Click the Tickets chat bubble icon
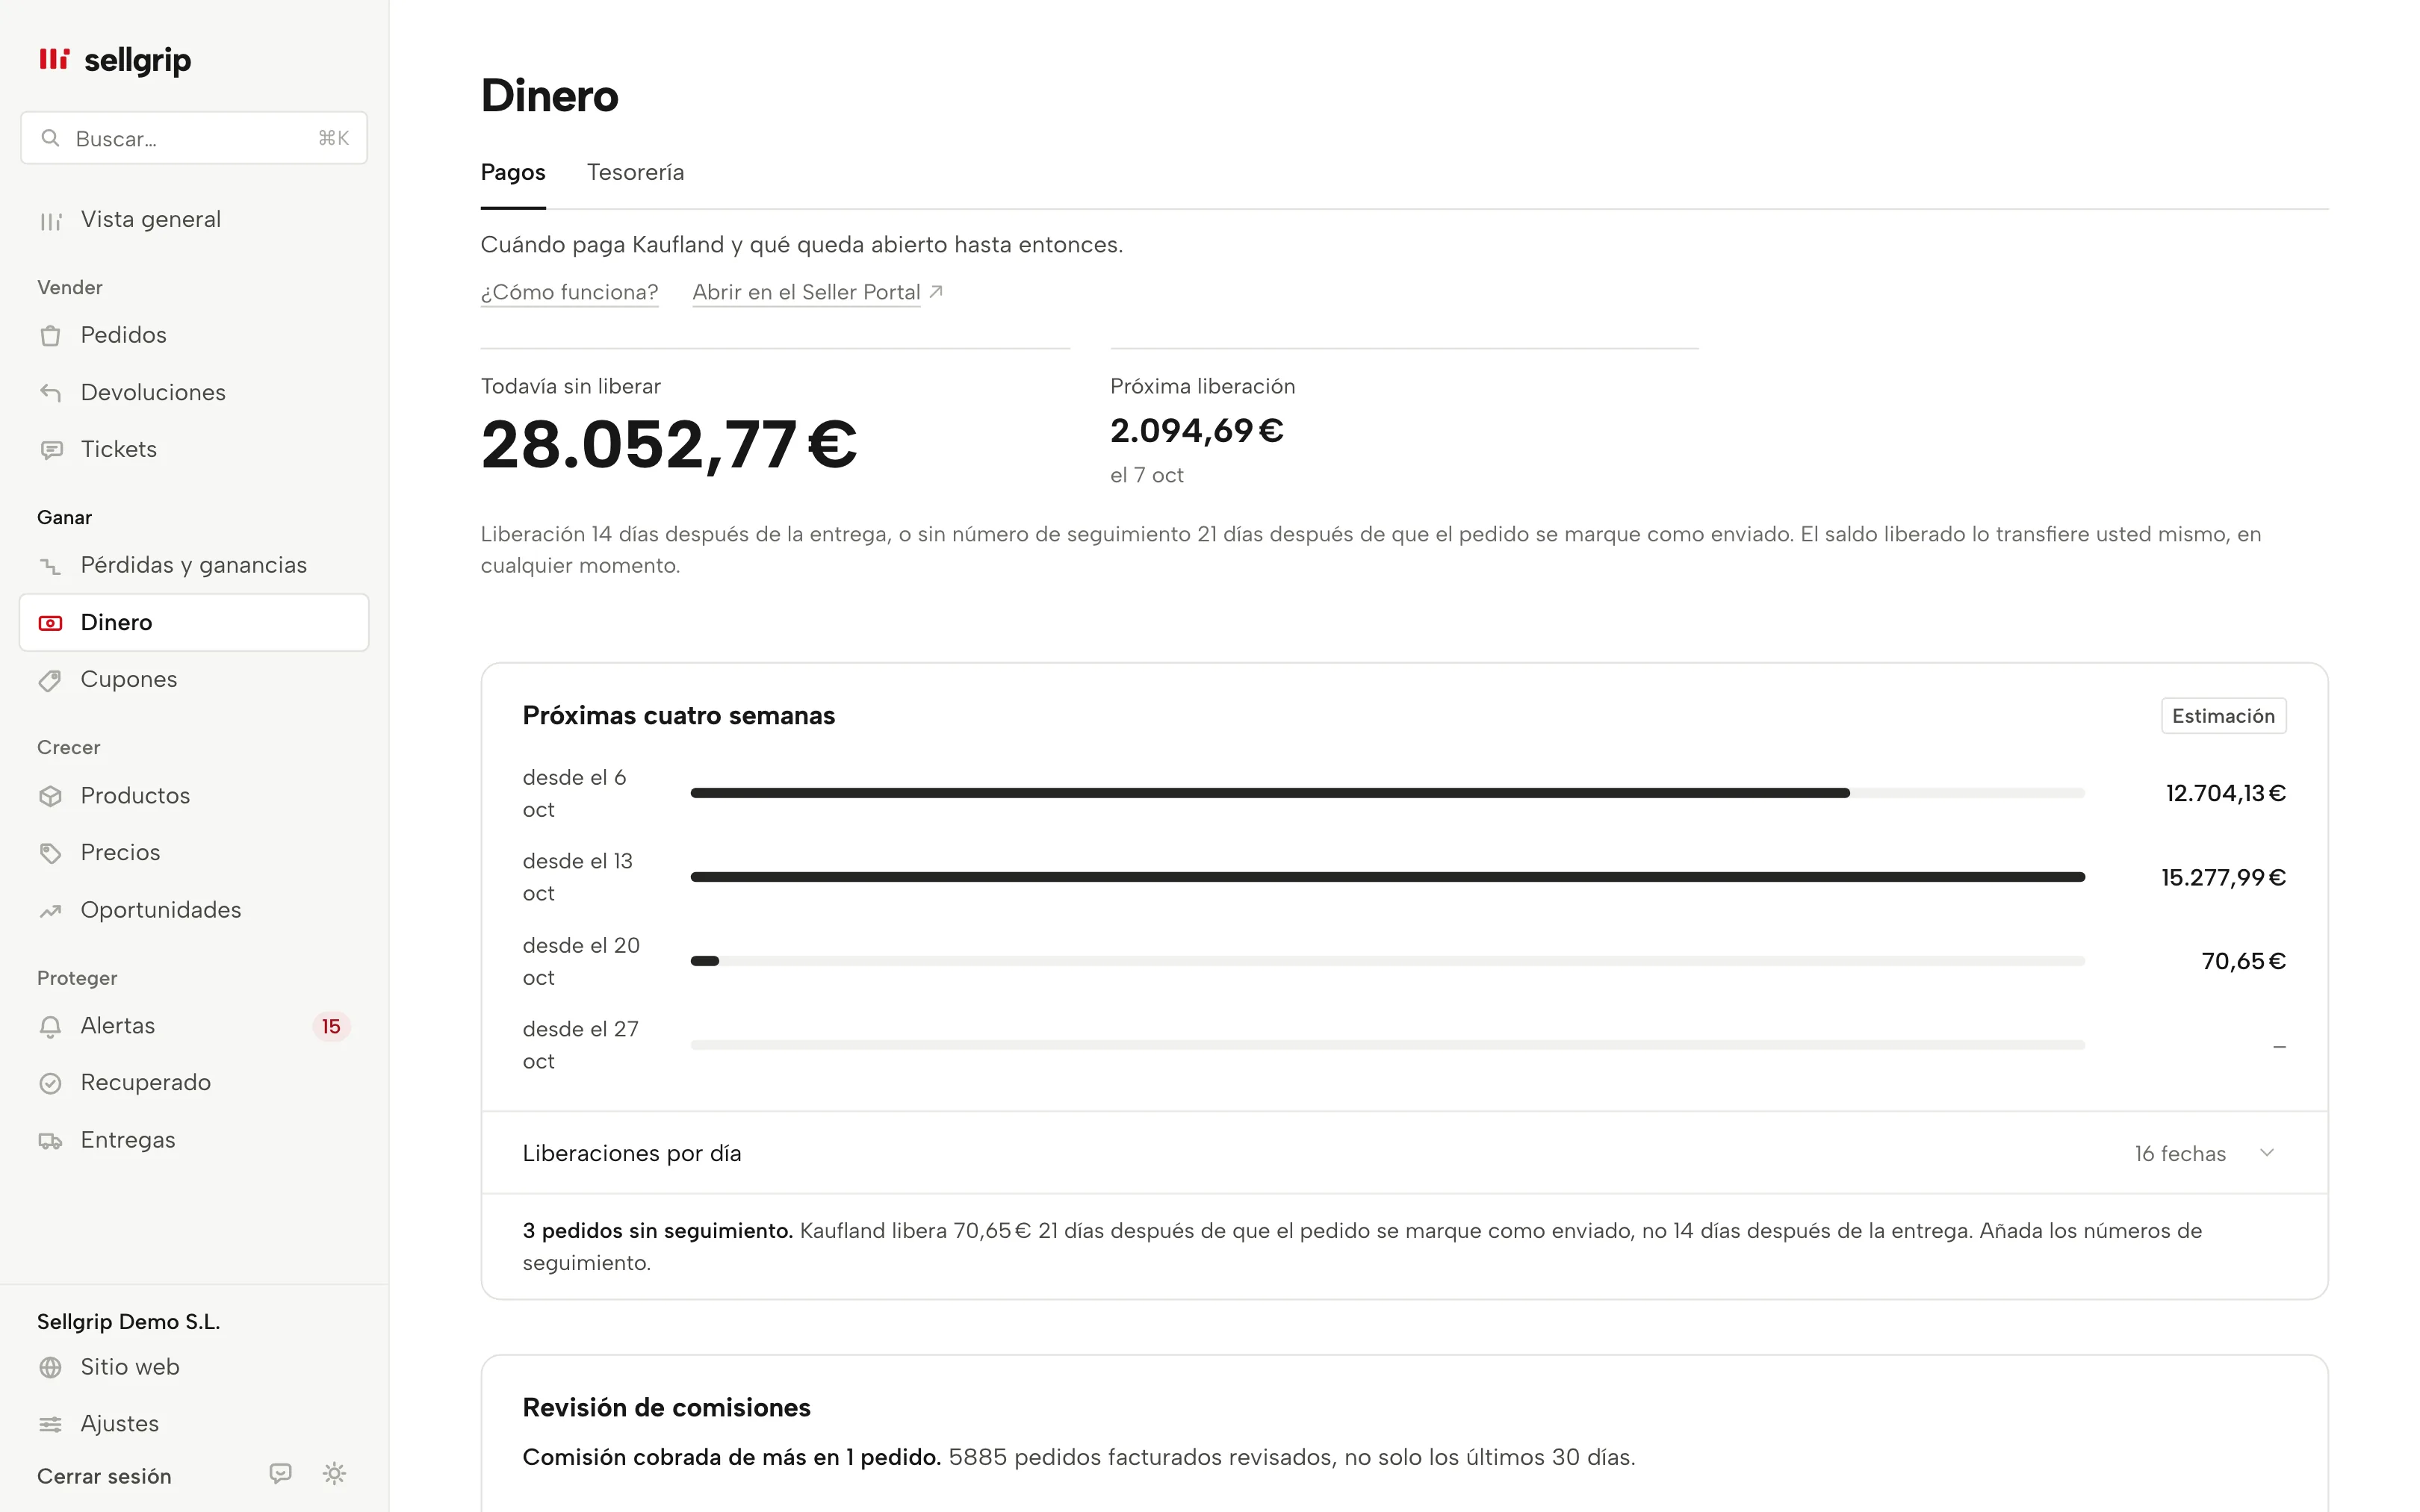2420x1512 pixels. [x=51, y=450]
